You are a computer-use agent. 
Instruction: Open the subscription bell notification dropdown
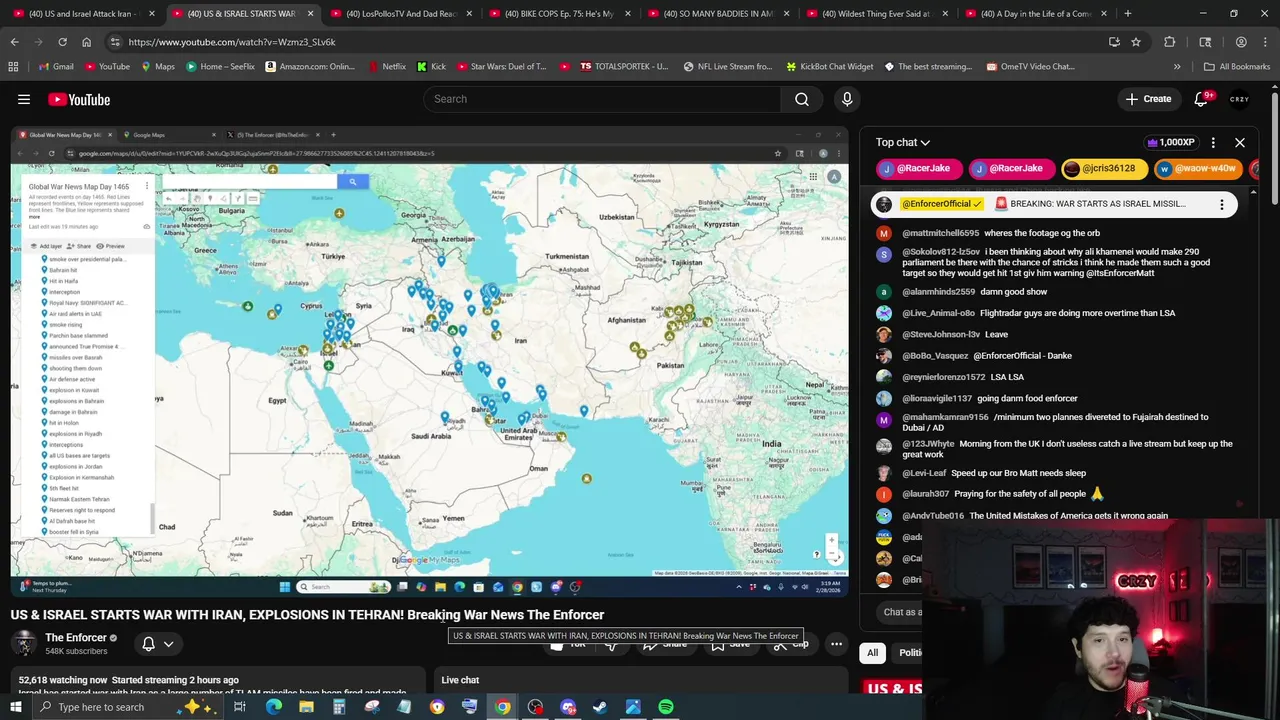[x=158, y=644]
